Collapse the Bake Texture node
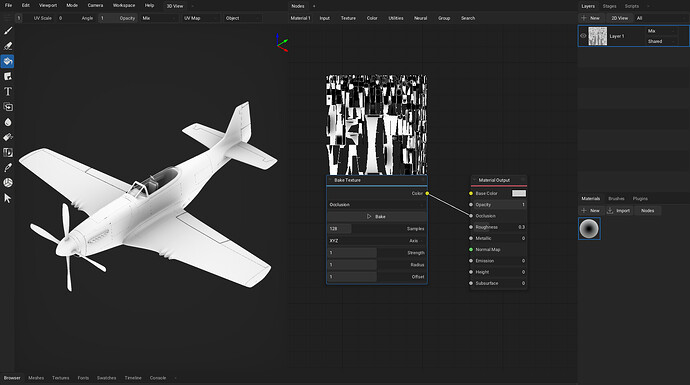Viewport: 690px width, 385px height. coord(330,180)
